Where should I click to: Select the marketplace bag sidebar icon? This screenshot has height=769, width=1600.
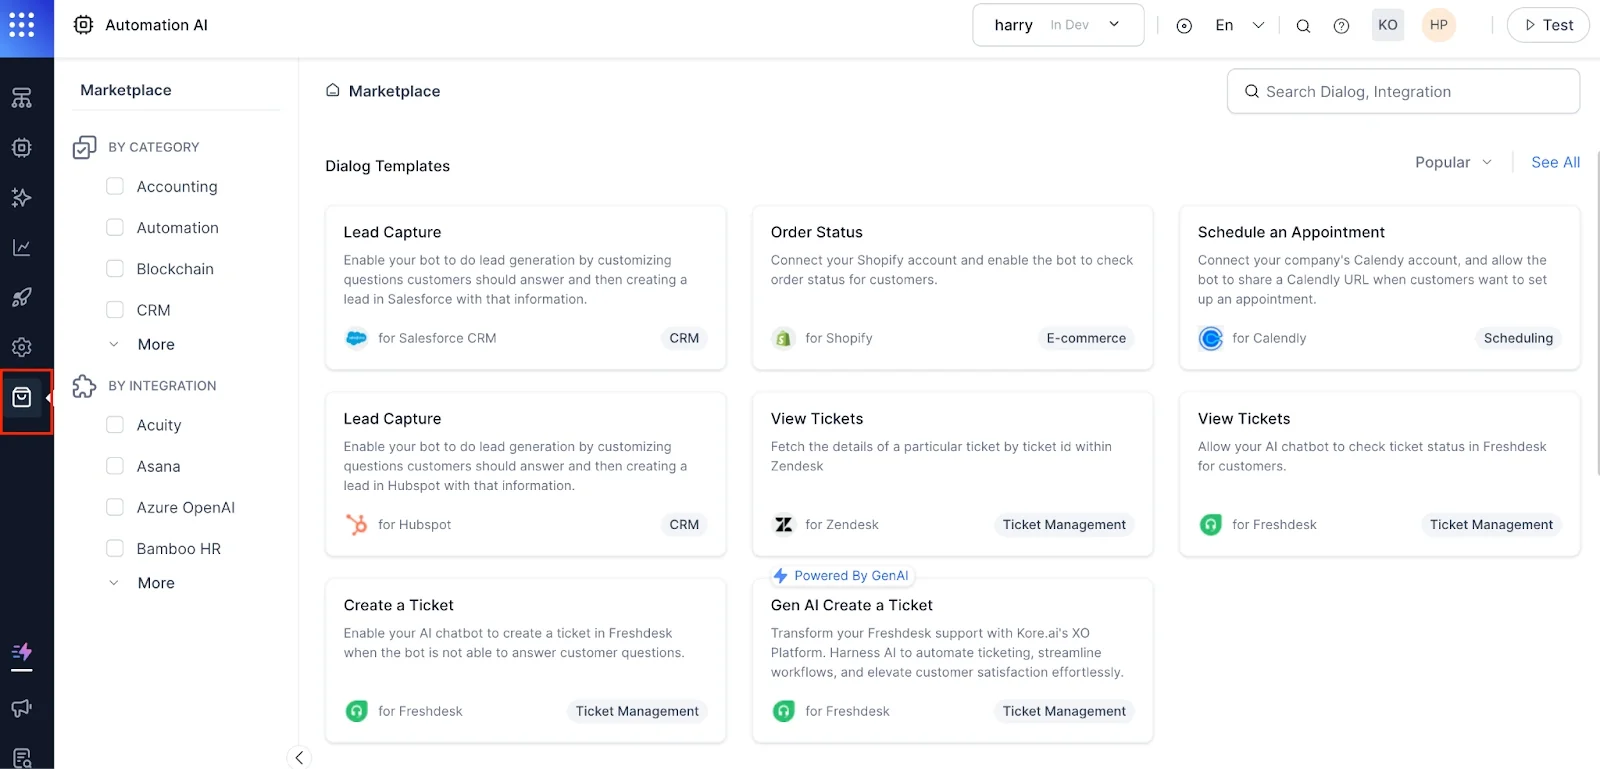[x=22, y=398]
